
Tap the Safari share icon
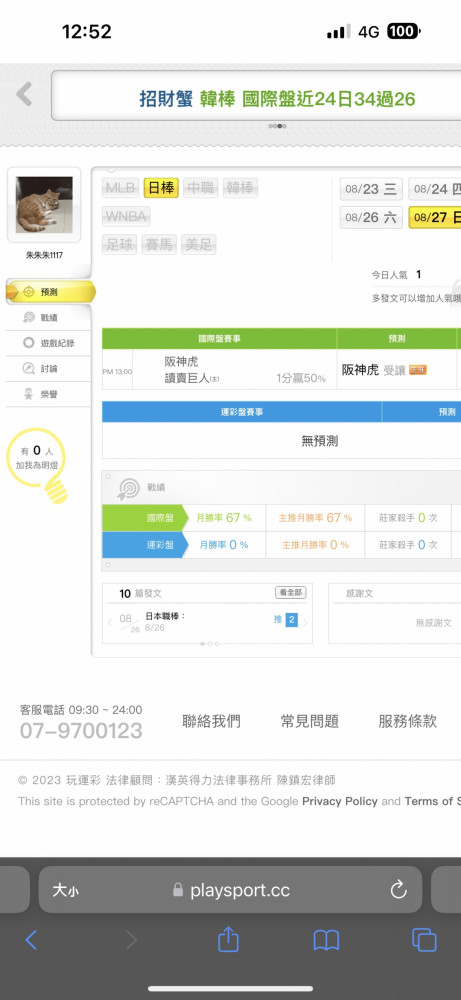[228, 939]
